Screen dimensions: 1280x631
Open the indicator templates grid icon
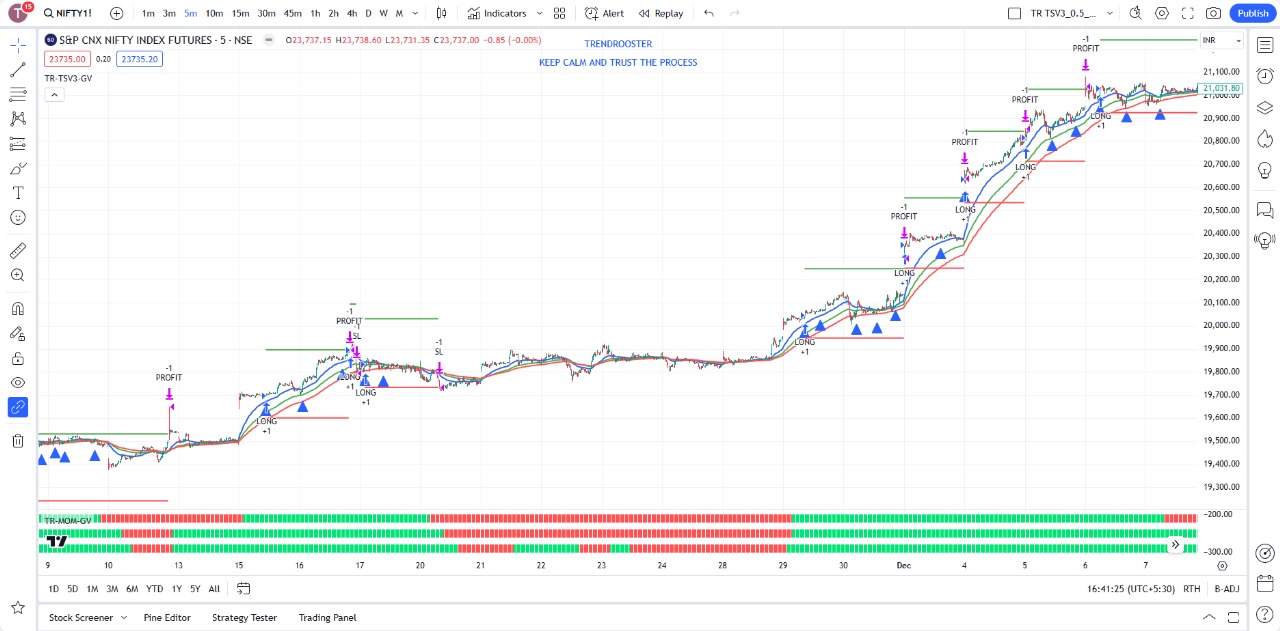pyautogui.click(x=561, y=13)
